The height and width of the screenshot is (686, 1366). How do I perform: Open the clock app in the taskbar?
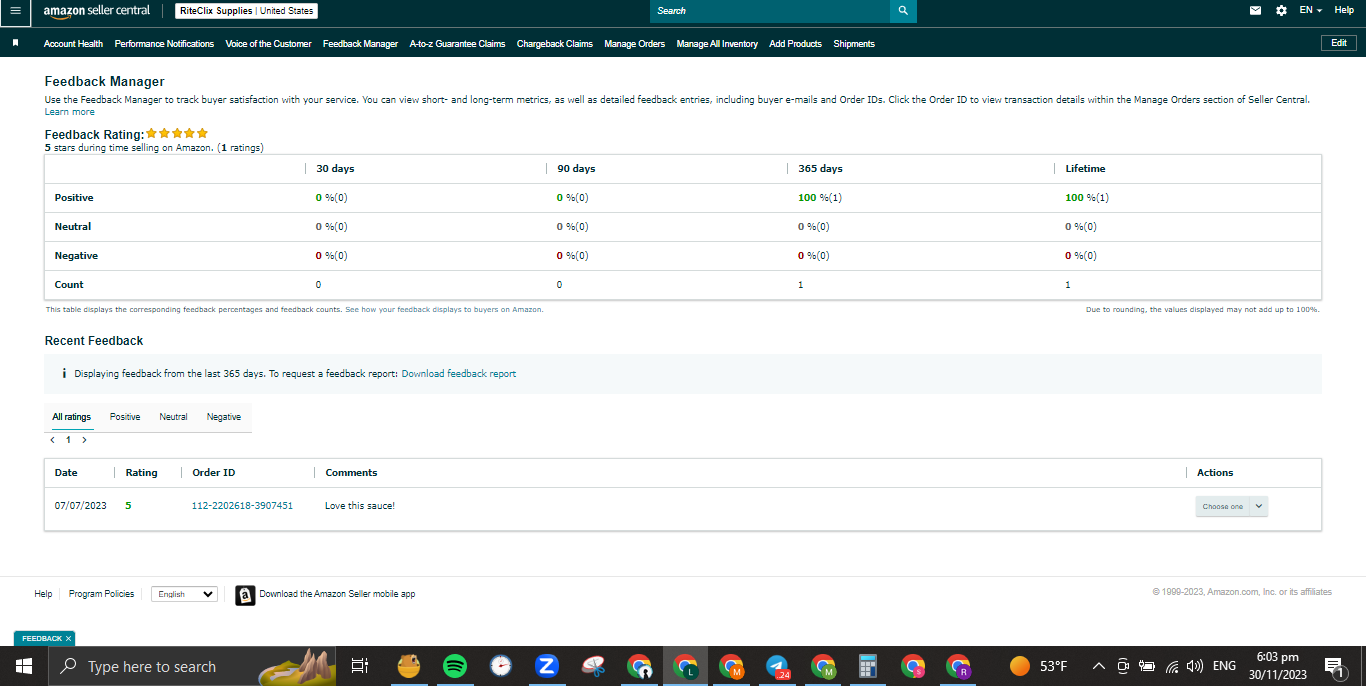(501, 666)
